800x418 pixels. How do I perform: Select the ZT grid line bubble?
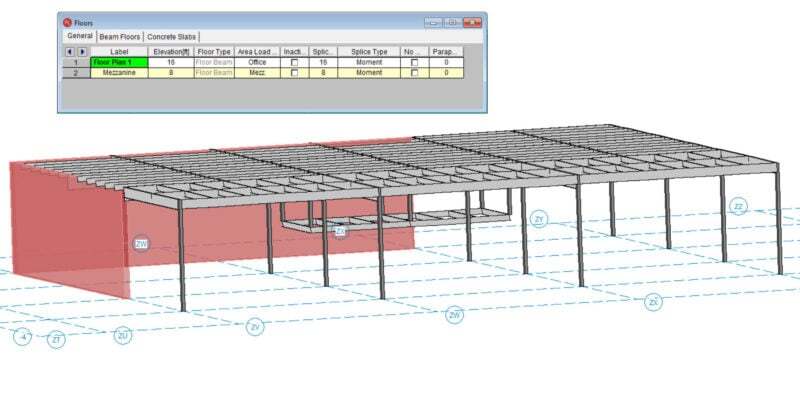(57, 340)
